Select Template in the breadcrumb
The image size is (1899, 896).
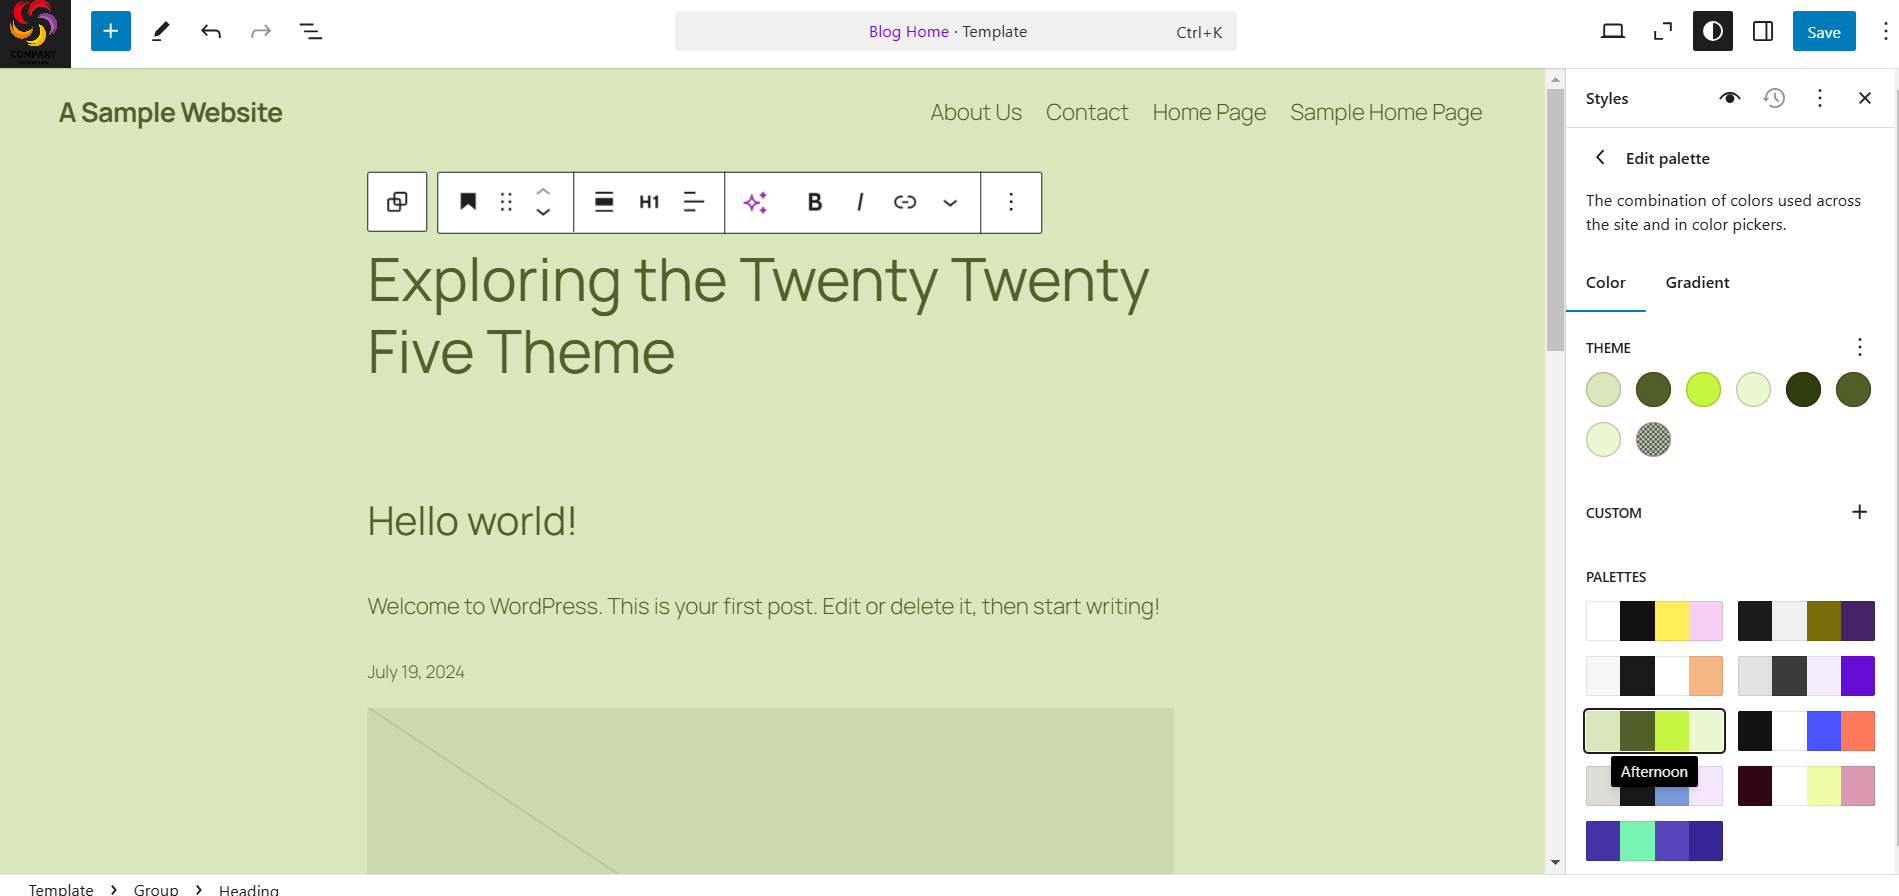[61, 889]
